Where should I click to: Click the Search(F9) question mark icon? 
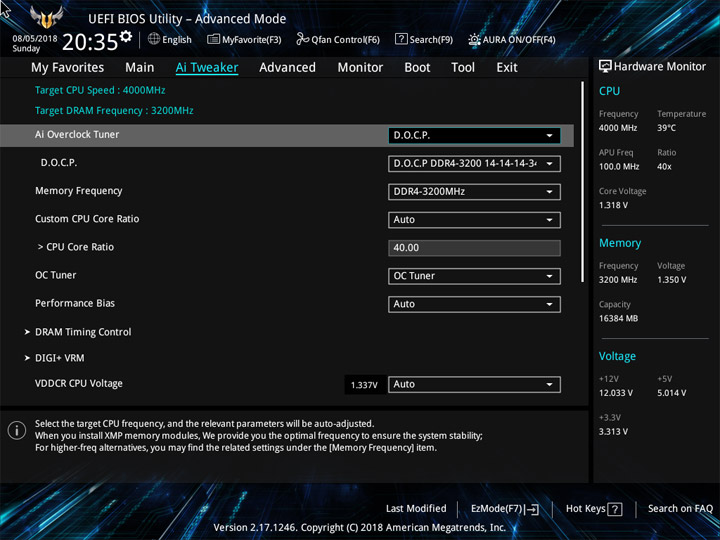401,39
